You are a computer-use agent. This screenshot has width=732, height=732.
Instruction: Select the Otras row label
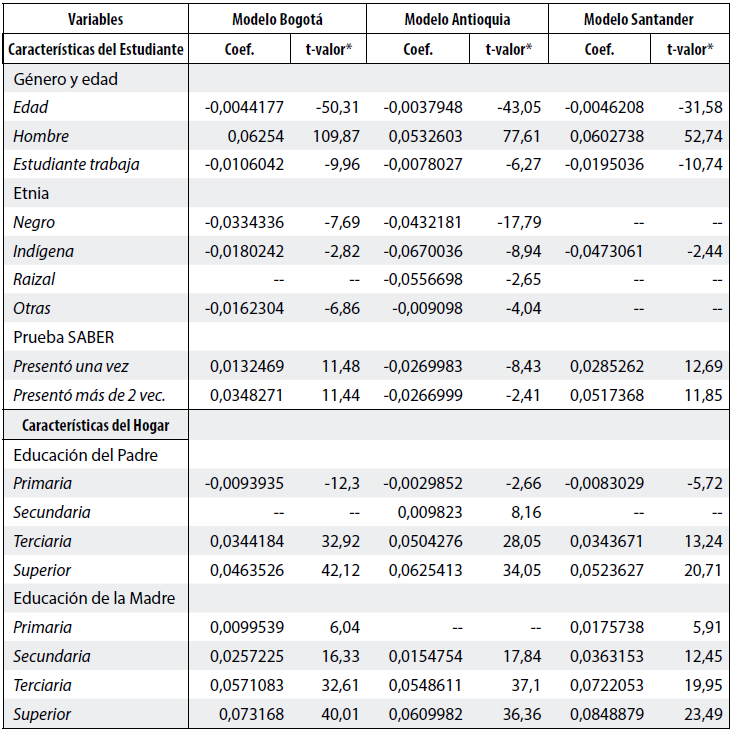[32, 309]
